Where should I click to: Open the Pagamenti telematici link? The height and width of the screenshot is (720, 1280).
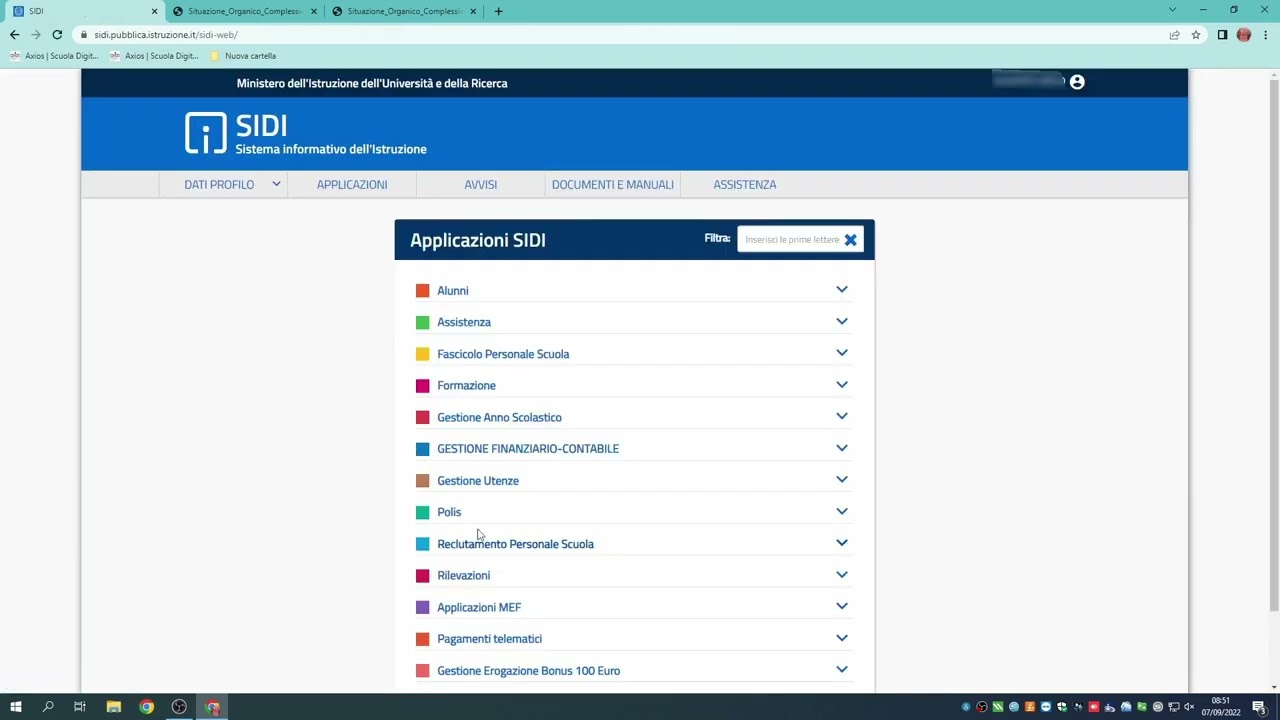click(x=489, y=639)
